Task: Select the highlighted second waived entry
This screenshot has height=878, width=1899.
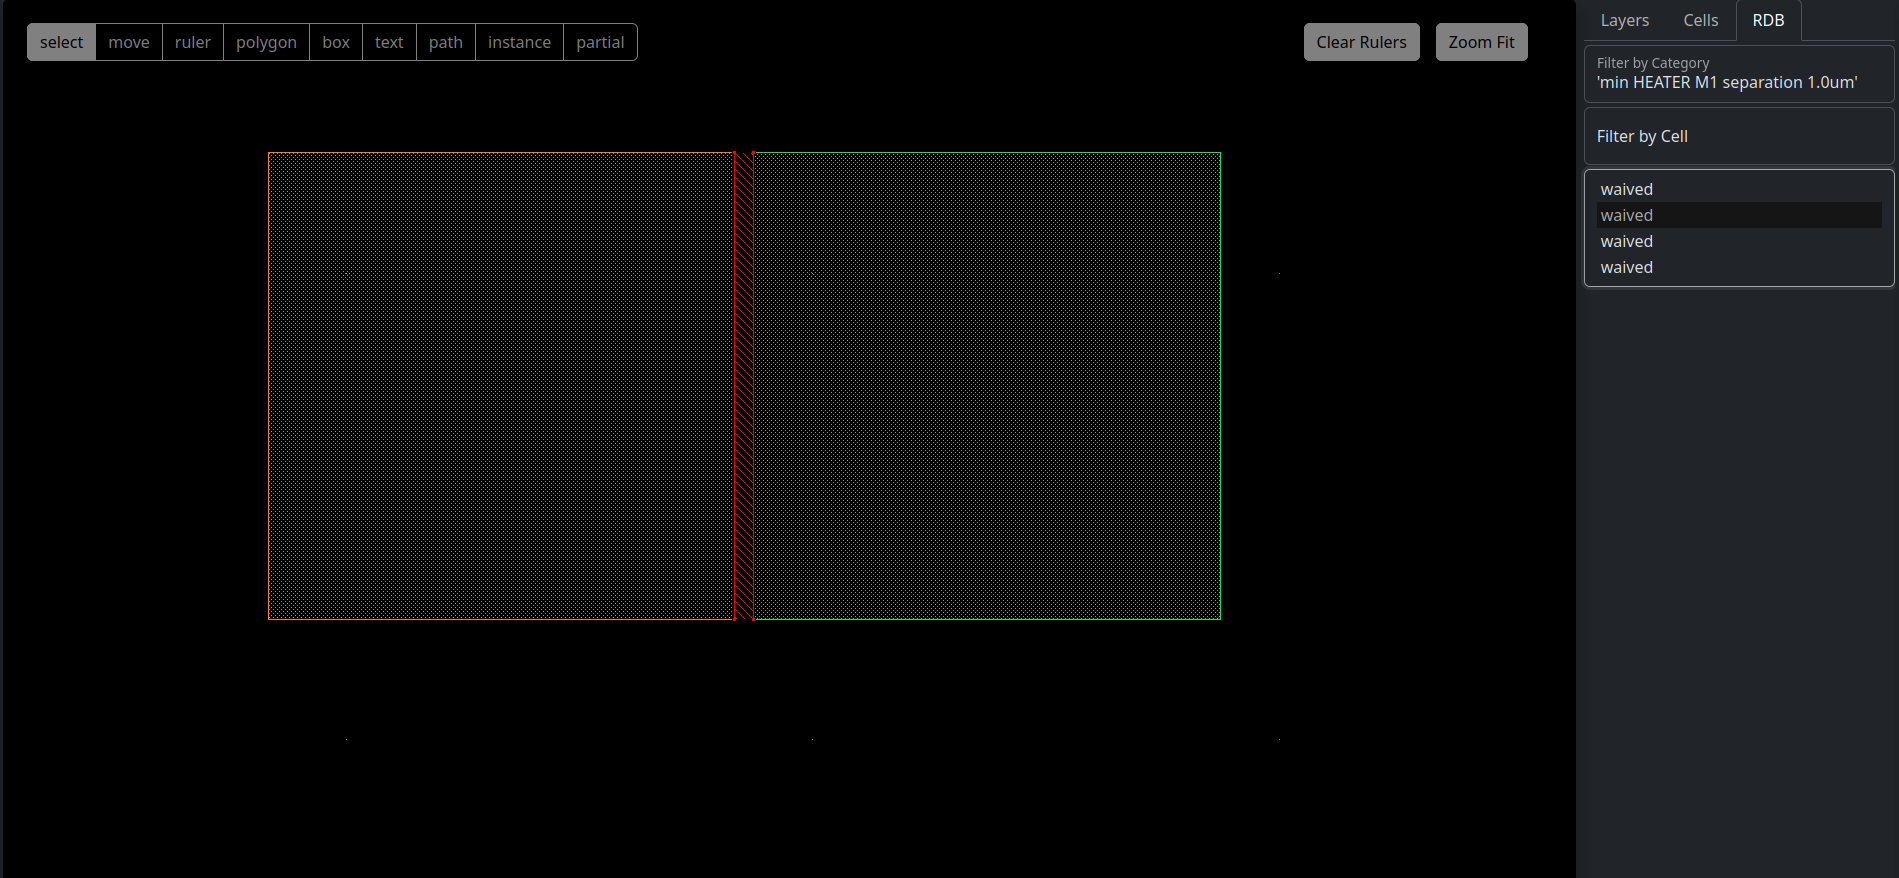Action: click(x=1739, y=215)
